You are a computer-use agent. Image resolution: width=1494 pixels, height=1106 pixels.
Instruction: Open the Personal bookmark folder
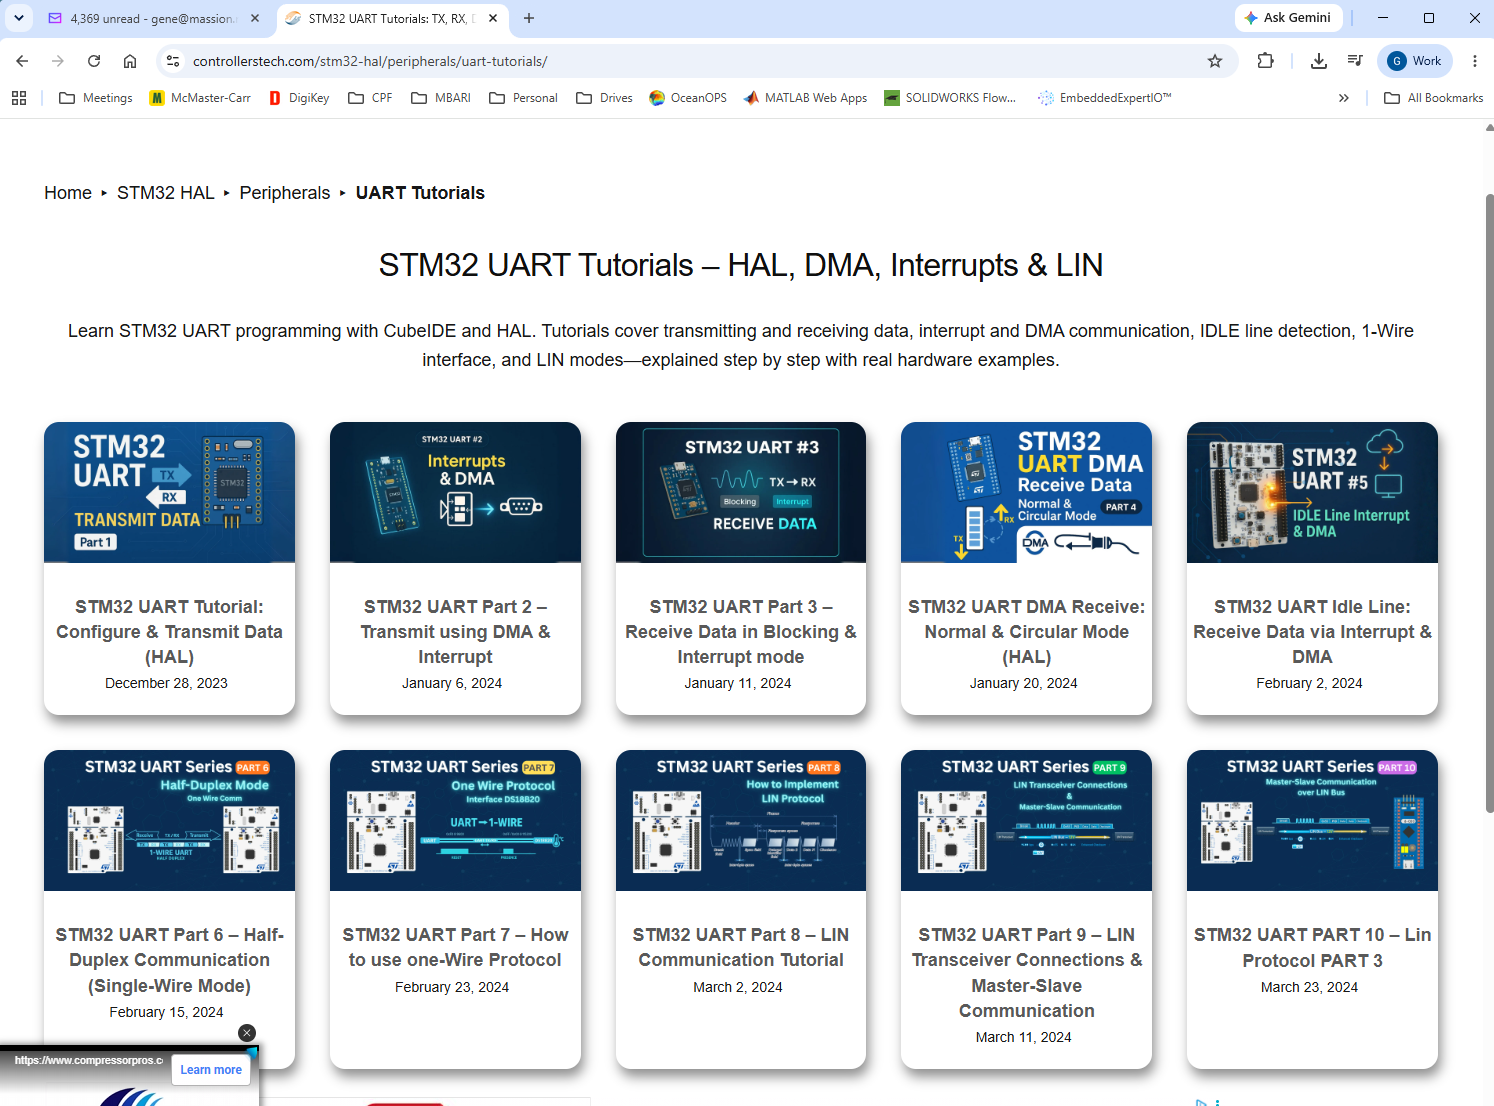click(524, 98)
